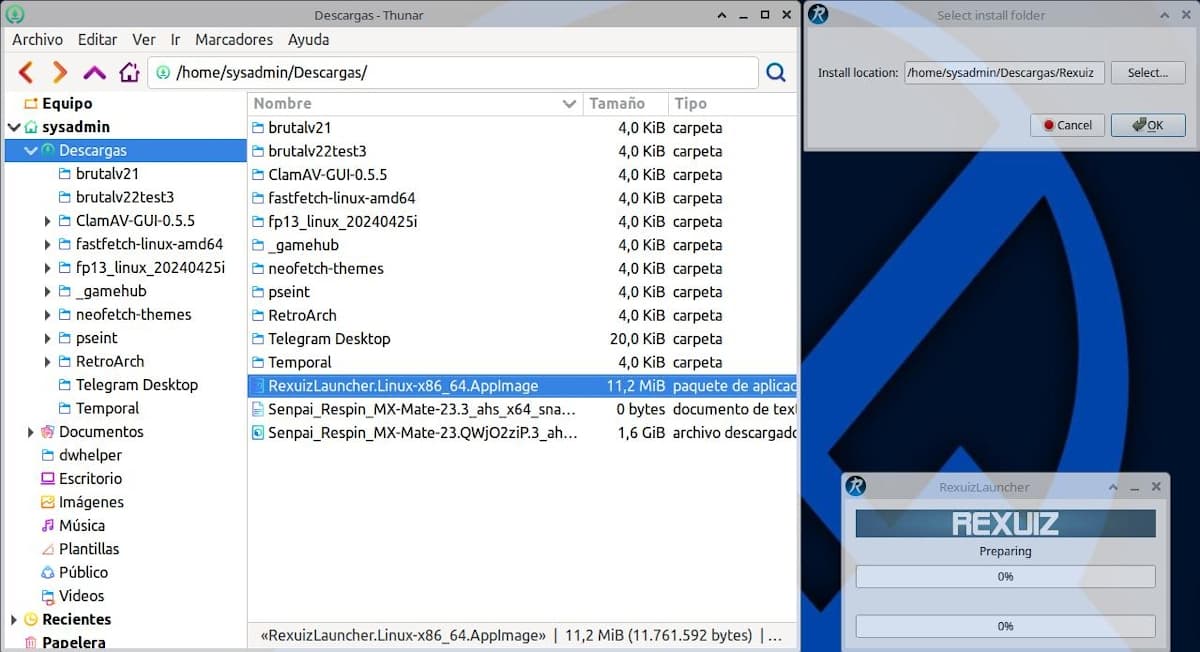The width and height of the screenshot is (1200, 652).
Task: Click the dwhelper folder icon in sidebar
Action: point(47,455)
